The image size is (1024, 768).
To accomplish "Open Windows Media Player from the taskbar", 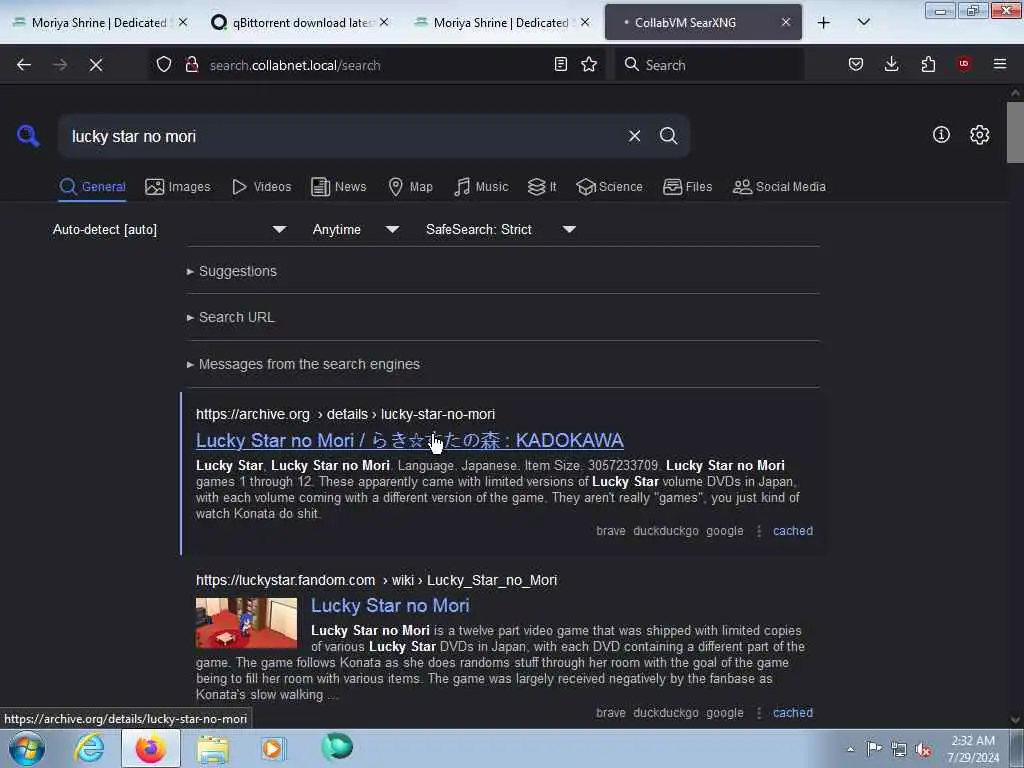I will 273,748.
